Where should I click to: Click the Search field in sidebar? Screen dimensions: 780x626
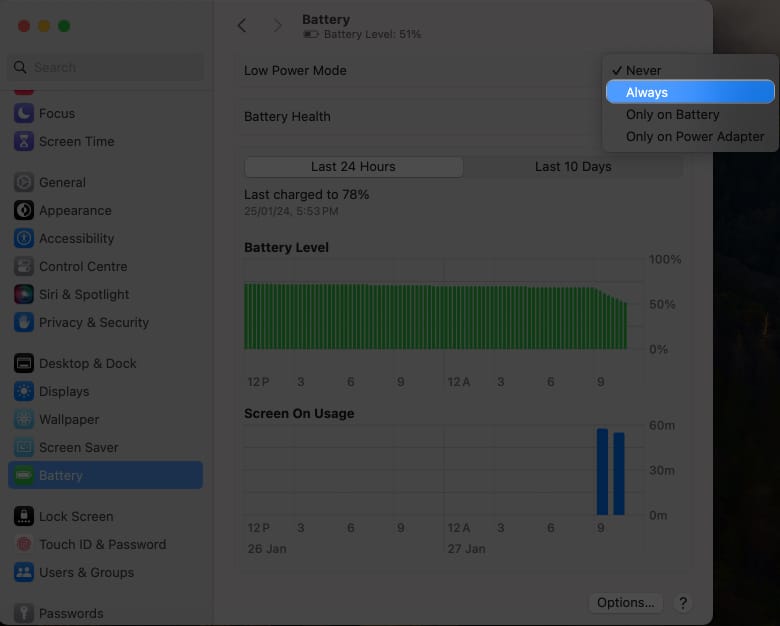(106, 67)
